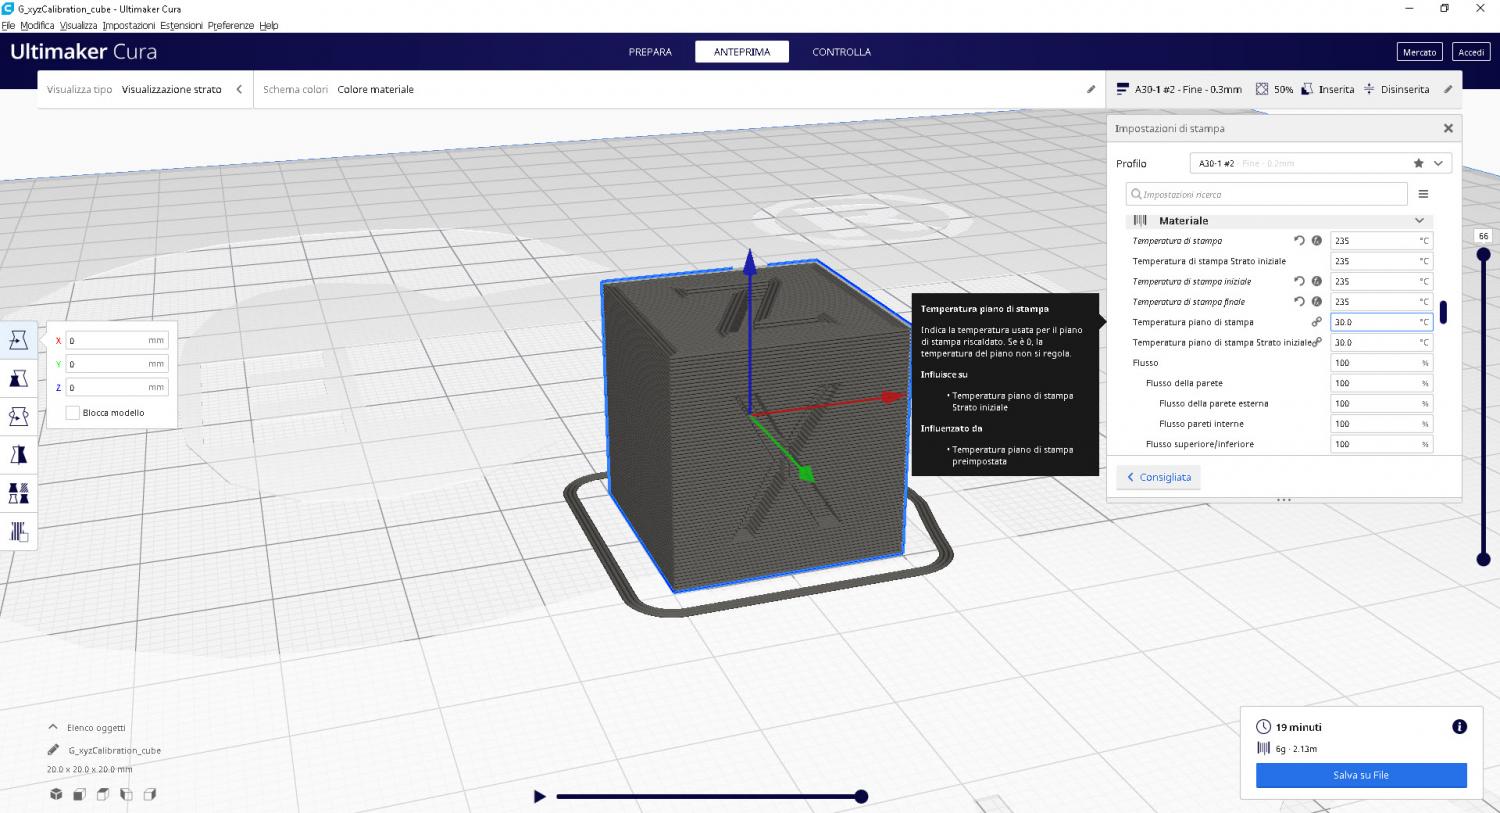Click the bottom handle of the layer slider
Viewport: 1500px width, 813px height.
1483,559
